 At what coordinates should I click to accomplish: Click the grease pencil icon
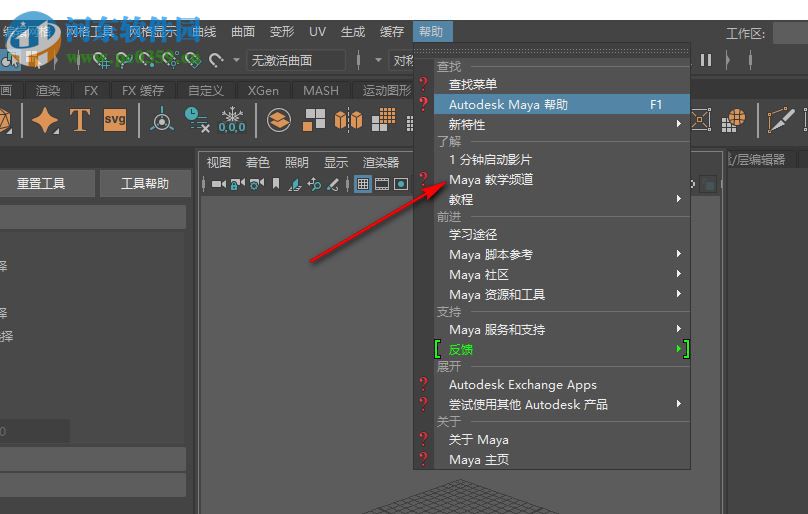pos(333,184)
